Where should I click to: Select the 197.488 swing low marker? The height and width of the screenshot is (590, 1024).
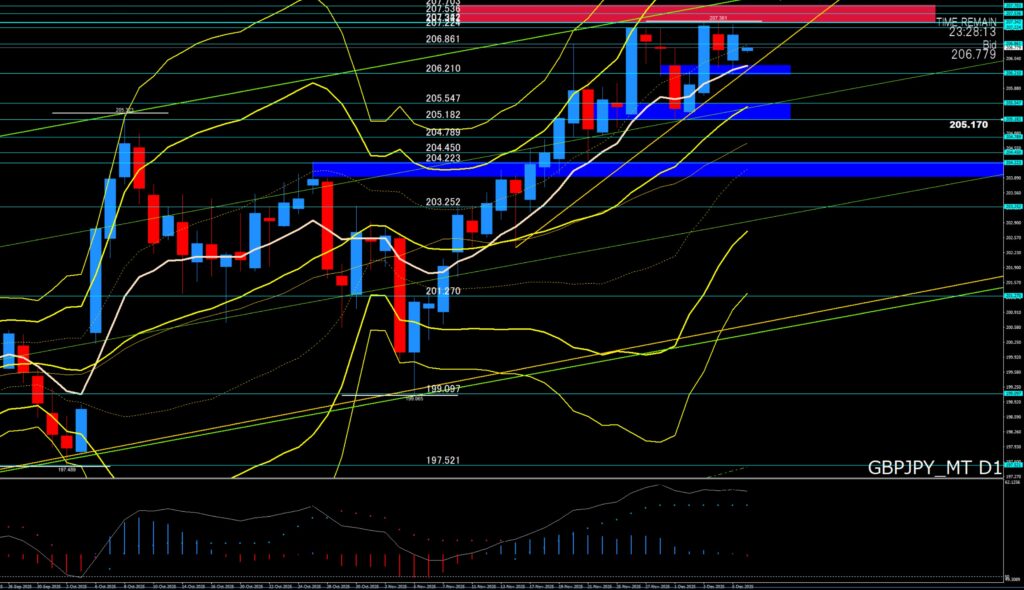(68, 467)
